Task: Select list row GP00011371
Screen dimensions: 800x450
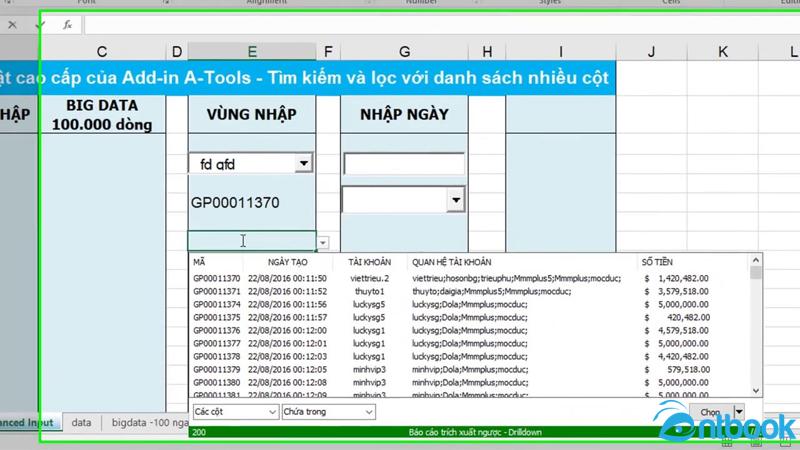Action: pos(469,291)
